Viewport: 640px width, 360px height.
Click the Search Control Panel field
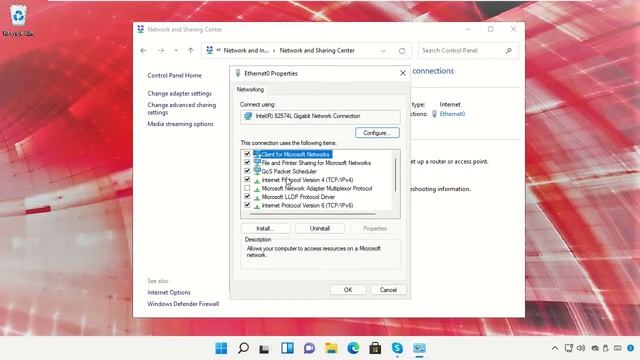(x=468, y=51)
